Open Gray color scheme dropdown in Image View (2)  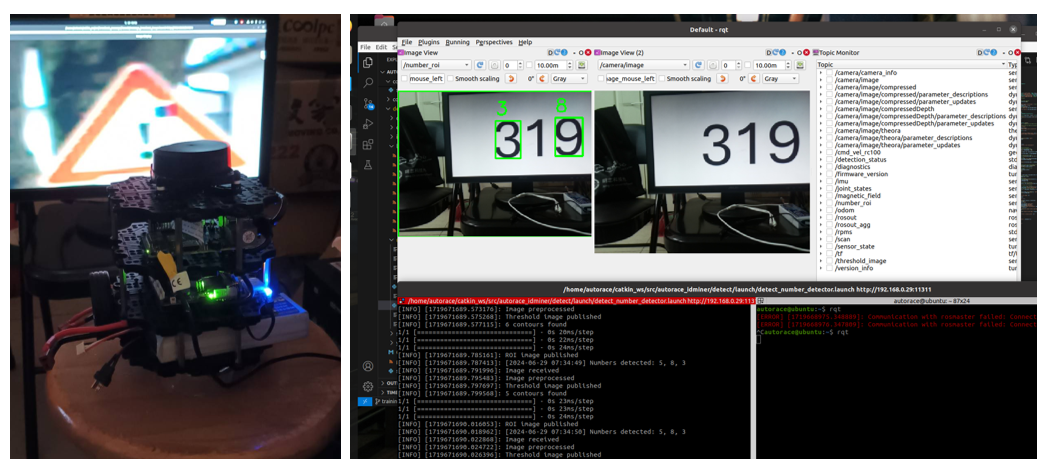780,78
